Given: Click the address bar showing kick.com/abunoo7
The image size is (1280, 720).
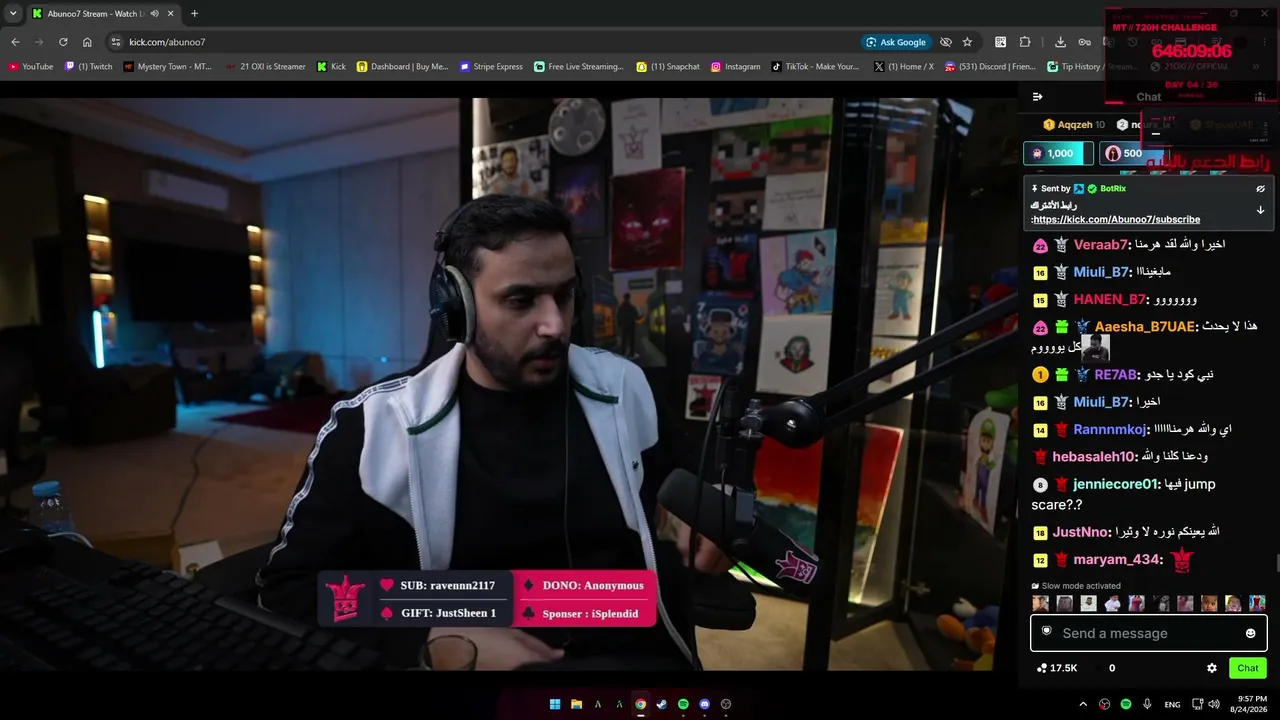Looking at the screenshot, I should point(480,42).
